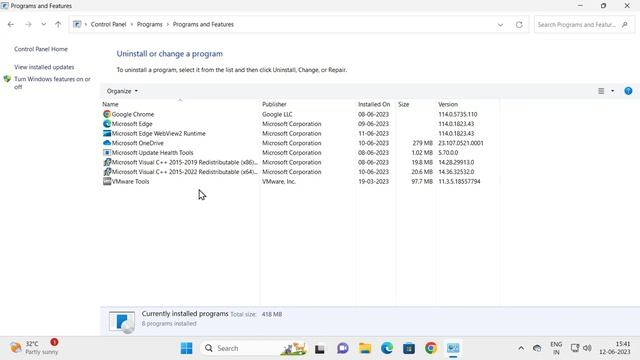The width and height of the screenshot is (640, 360).
Task: Sort by the Version column header
Action: [x=448, y=104]
